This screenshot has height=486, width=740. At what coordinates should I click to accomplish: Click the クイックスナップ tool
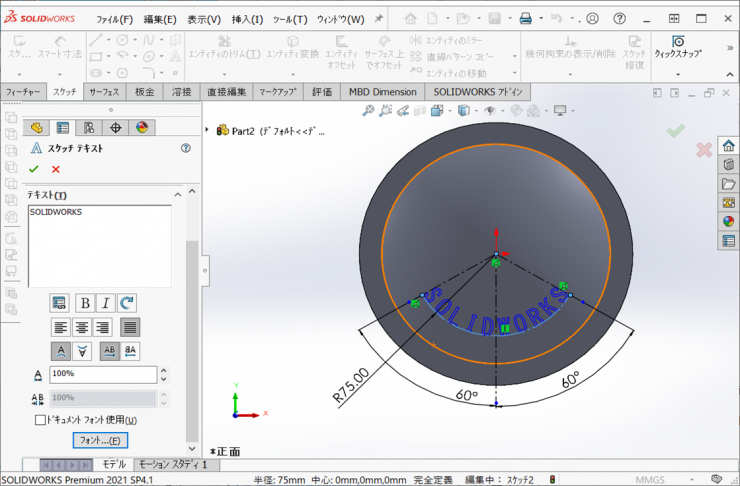[678, 47]
